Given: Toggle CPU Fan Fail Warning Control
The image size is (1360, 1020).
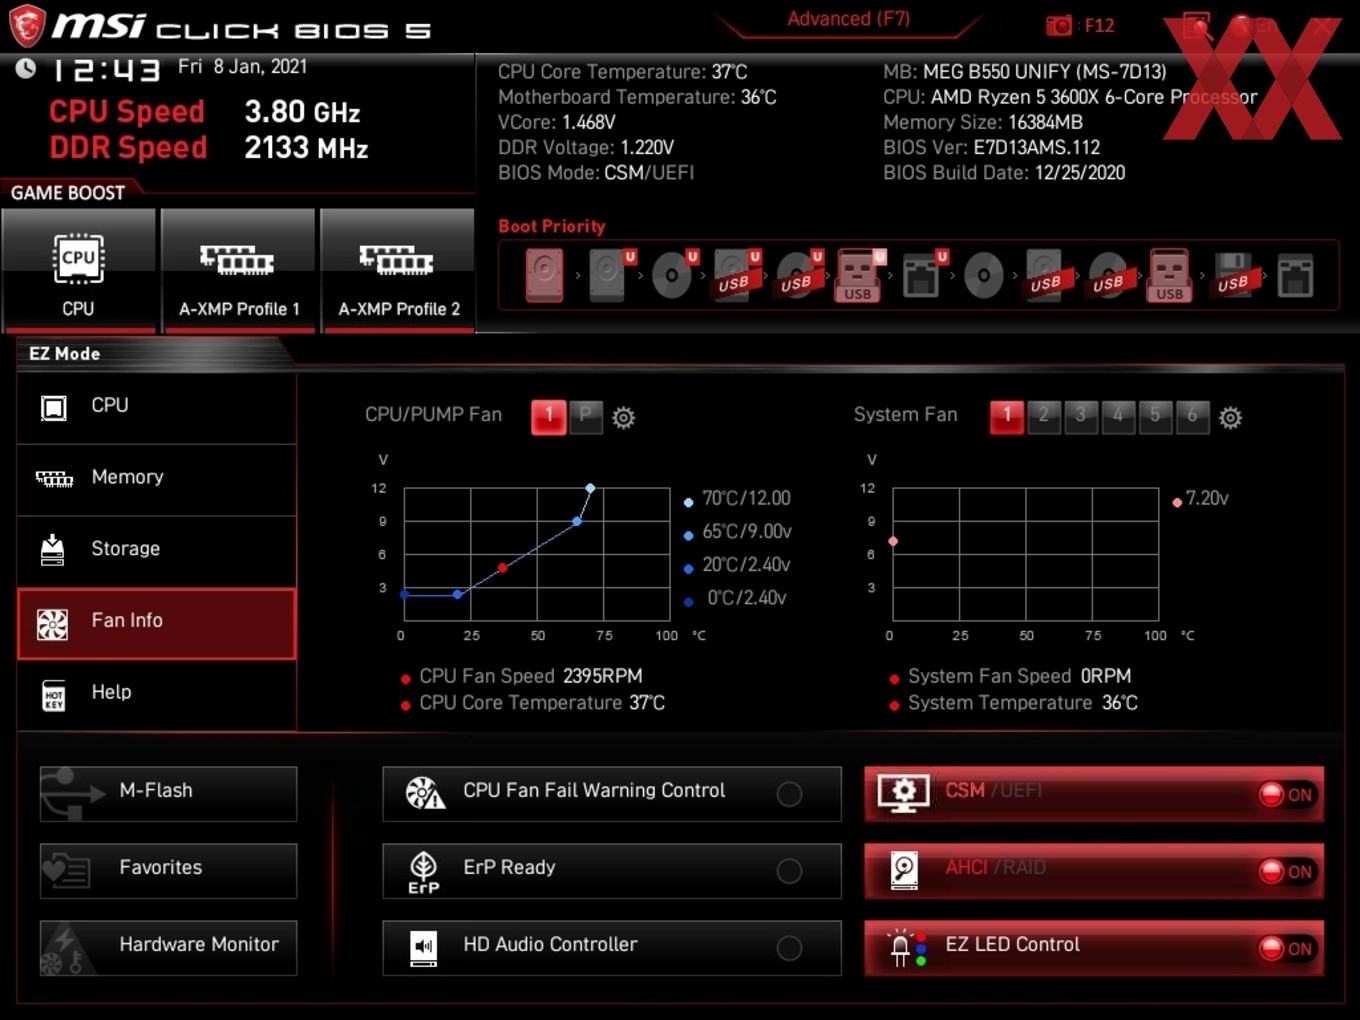Looking at the screenshot, I should (x=789, y=794).
